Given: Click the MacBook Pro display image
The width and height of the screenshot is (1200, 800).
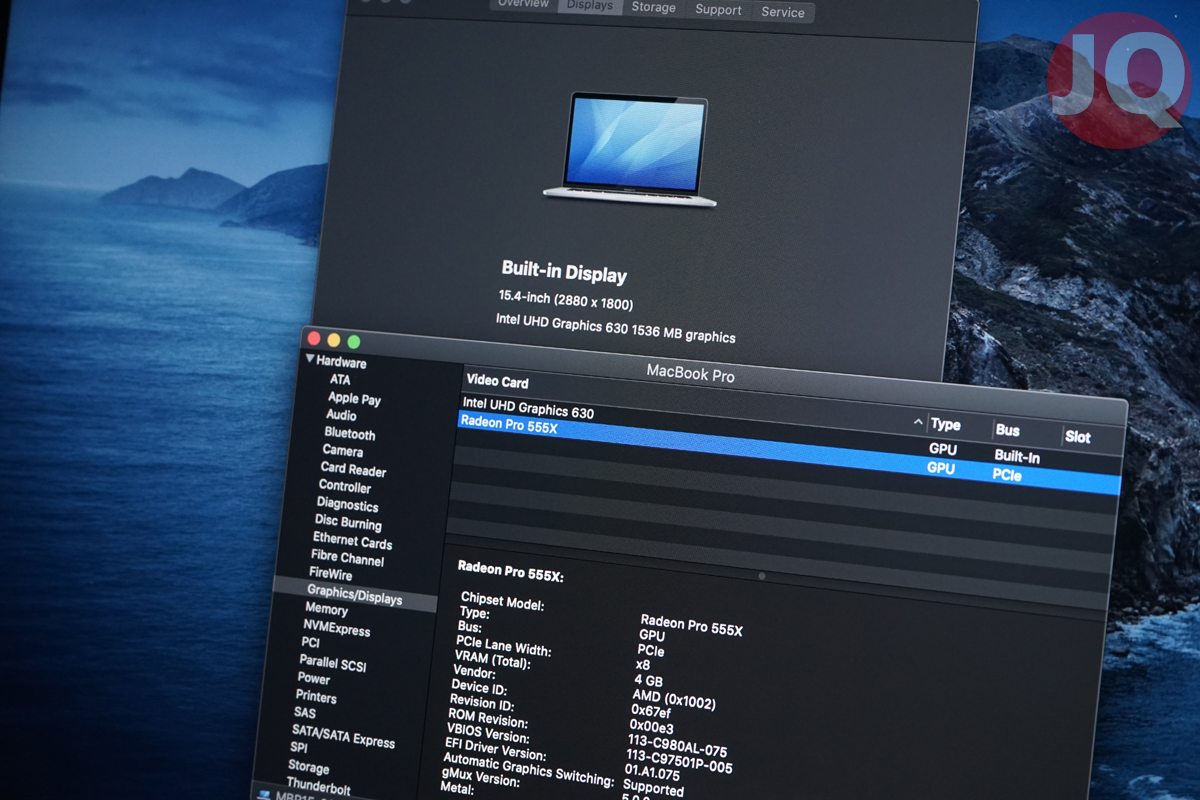Looking at the screenshot, I should pyautogui.click(x=633, y=149).
